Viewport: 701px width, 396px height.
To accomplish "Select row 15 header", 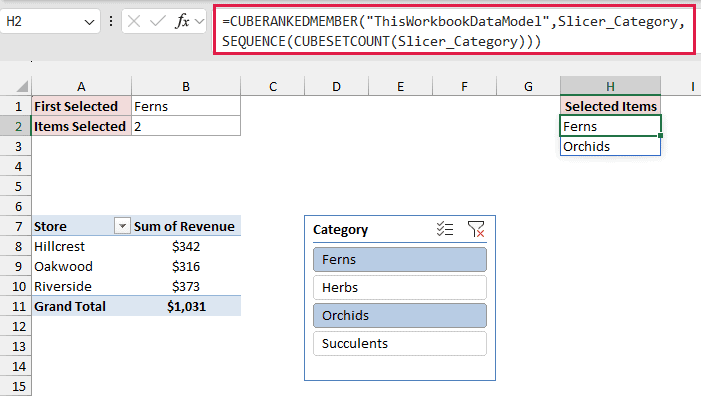I will (x=16, y=386).
